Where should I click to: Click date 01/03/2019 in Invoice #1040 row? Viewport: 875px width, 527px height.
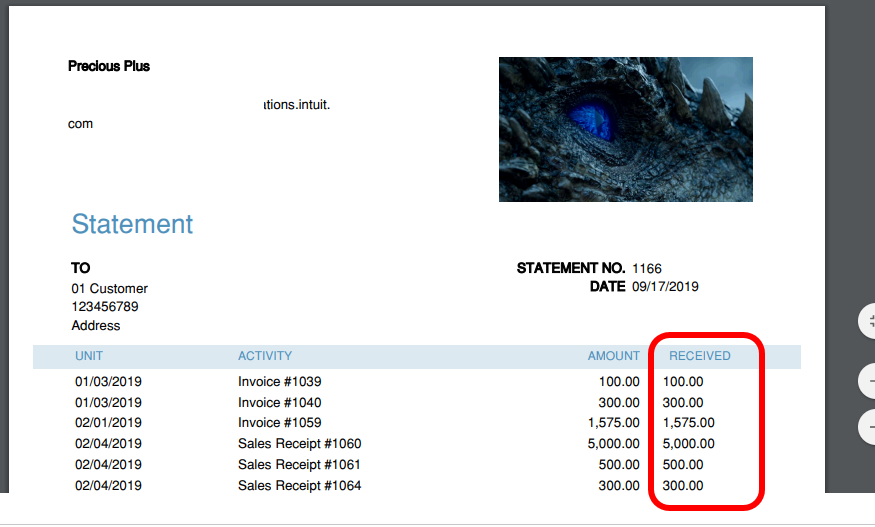pos(108,403)
